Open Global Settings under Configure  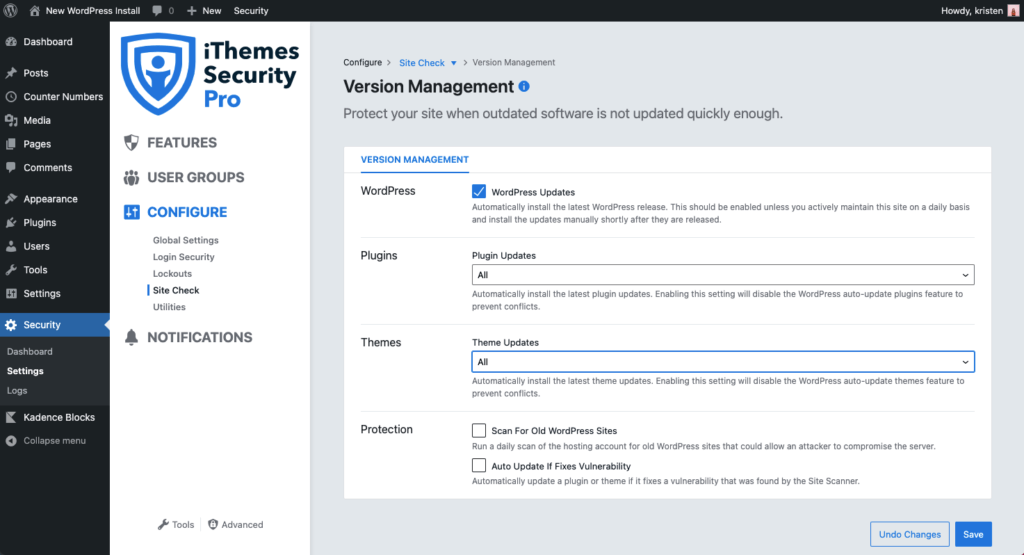click(x=185, y=240)
